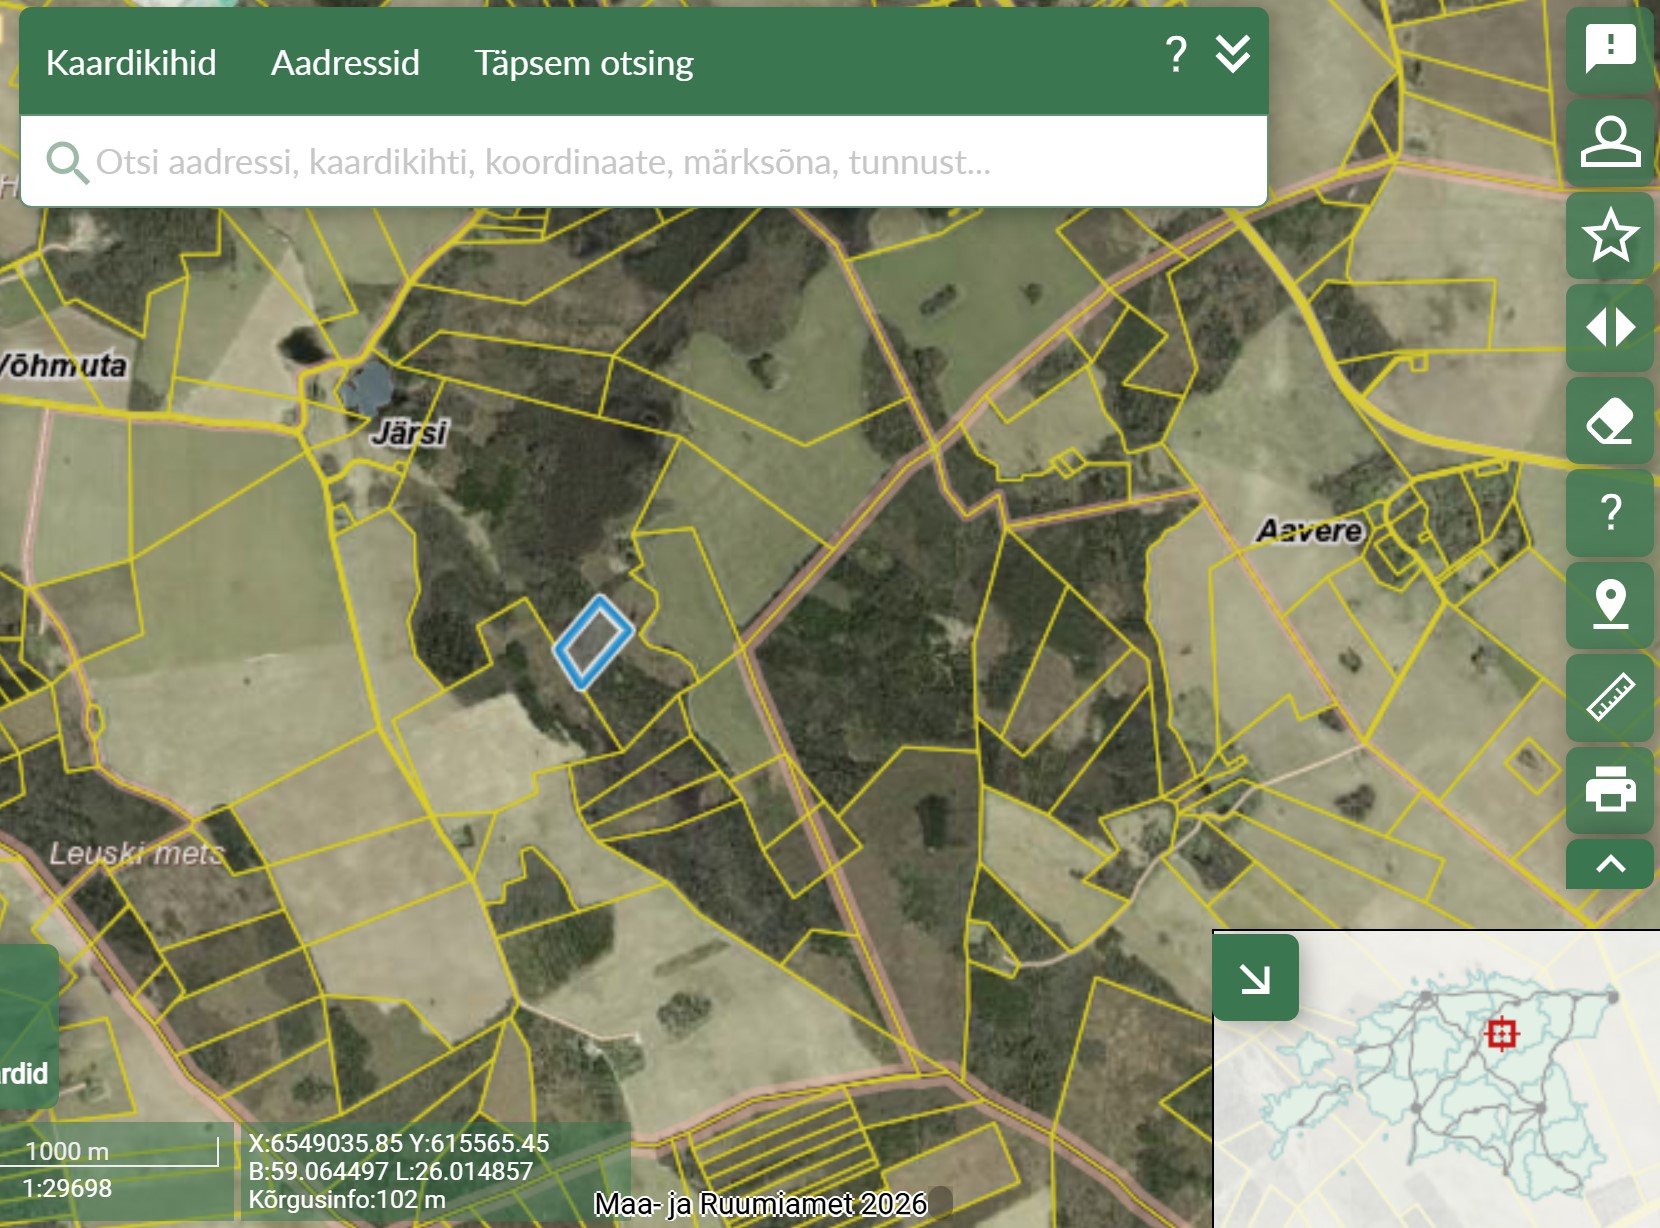Viewport: 1660px width, 1228px height.
Task: Click the blue highlighted land parcel
Action: (594, 642)
